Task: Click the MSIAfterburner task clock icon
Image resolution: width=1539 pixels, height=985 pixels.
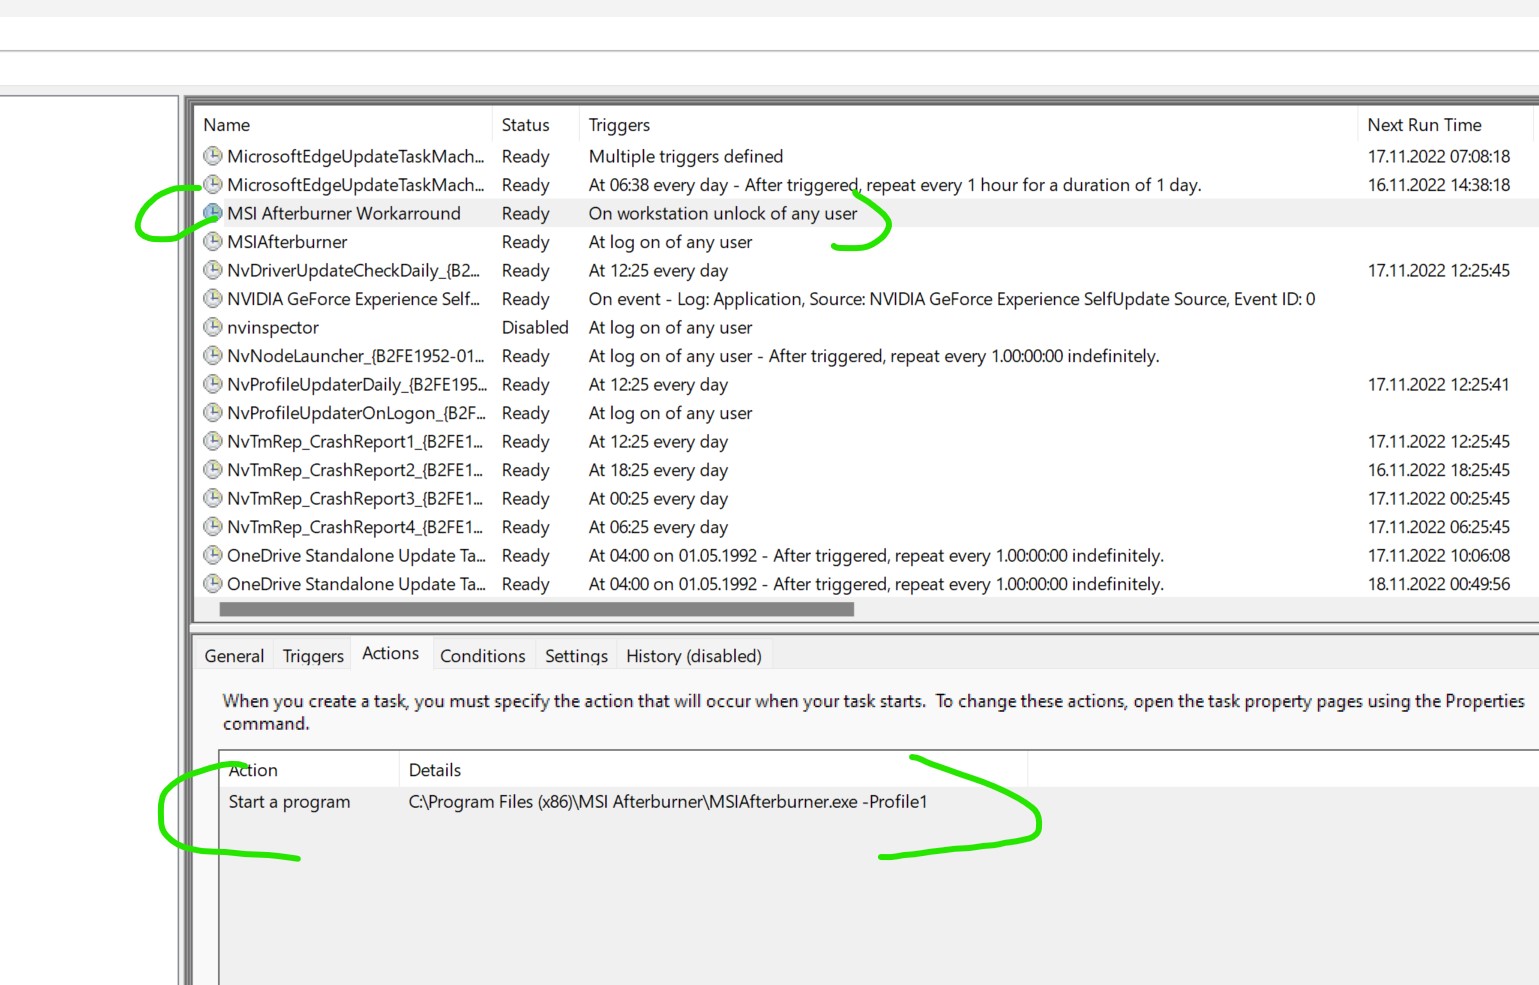Action: tap(213, 242)
